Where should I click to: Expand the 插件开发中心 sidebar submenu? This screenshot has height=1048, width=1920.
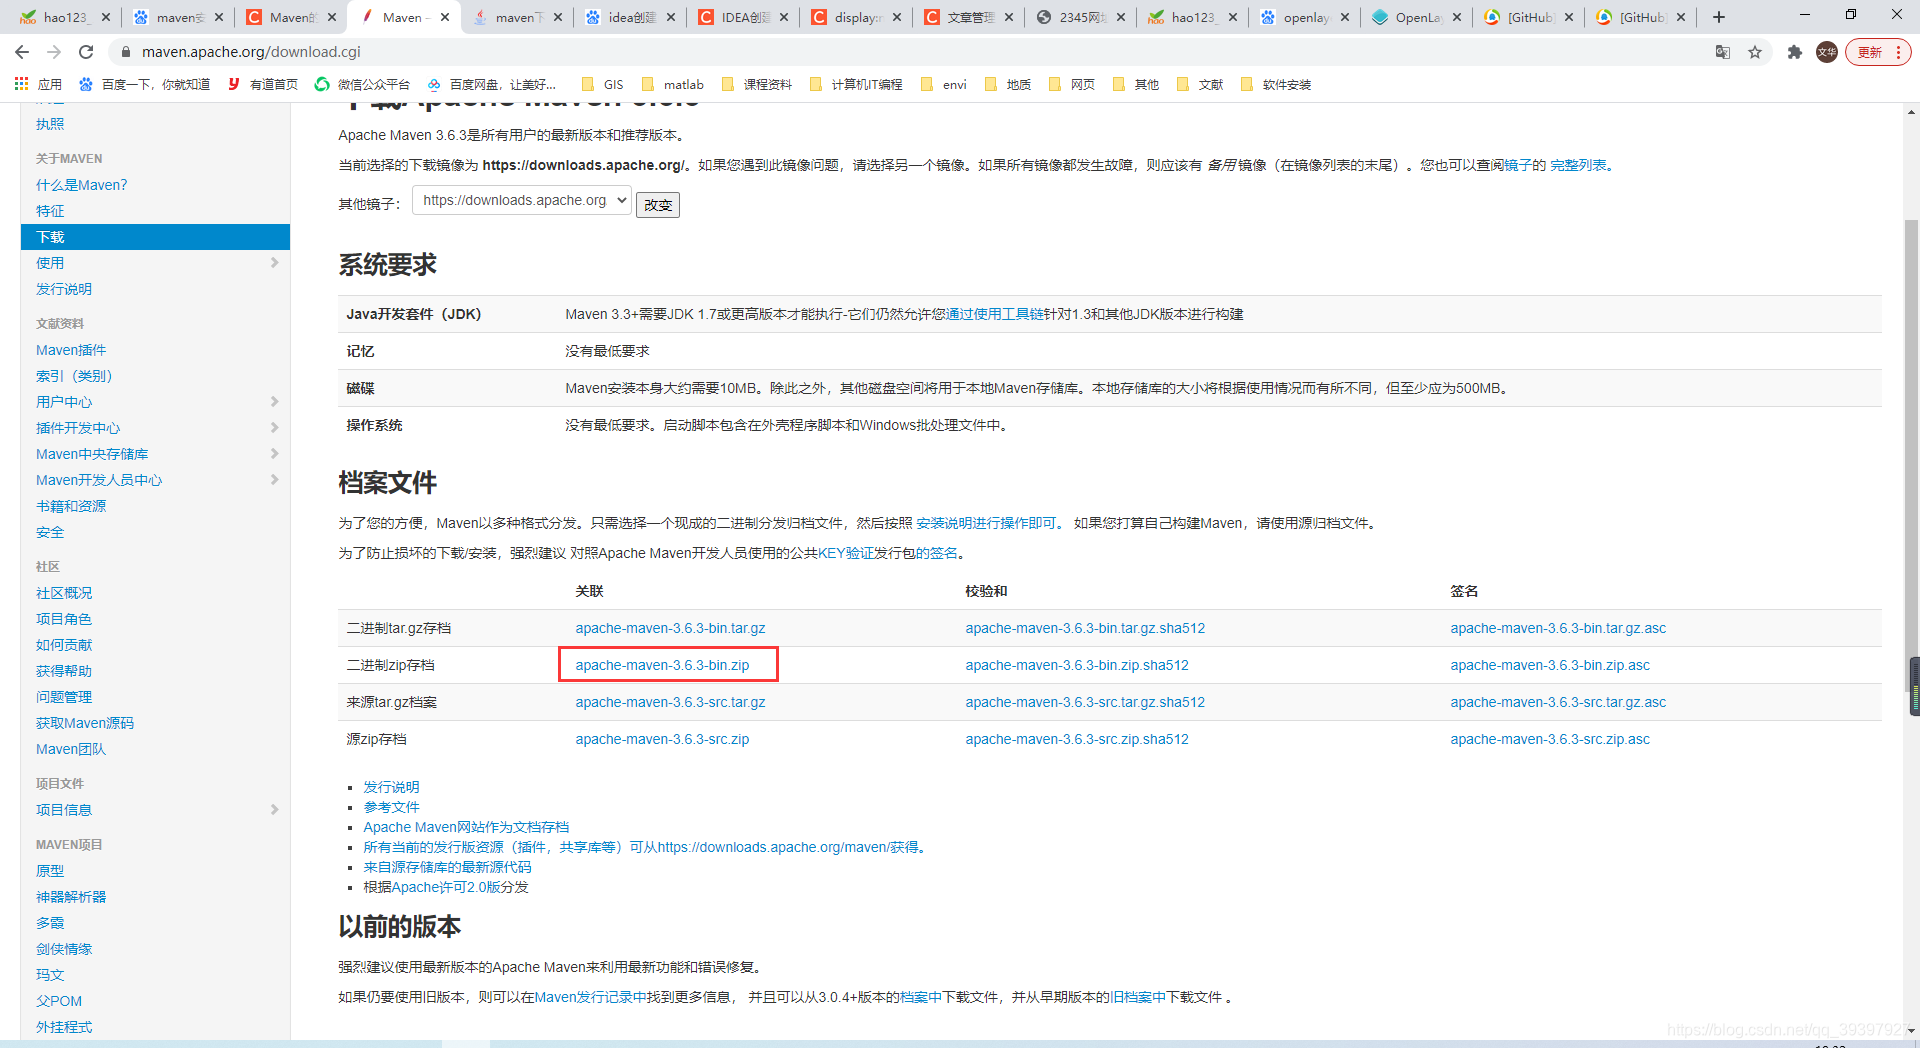pos(274,428)
